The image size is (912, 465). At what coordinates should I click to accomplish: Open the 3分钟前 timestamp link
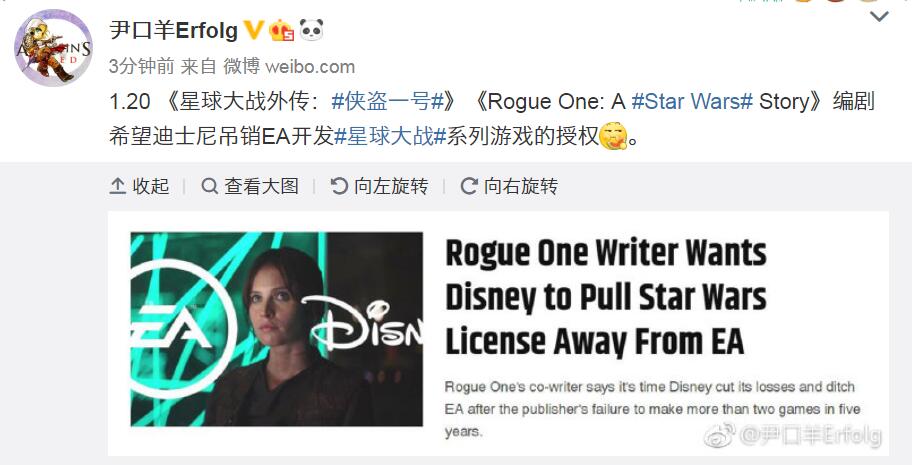141,66
